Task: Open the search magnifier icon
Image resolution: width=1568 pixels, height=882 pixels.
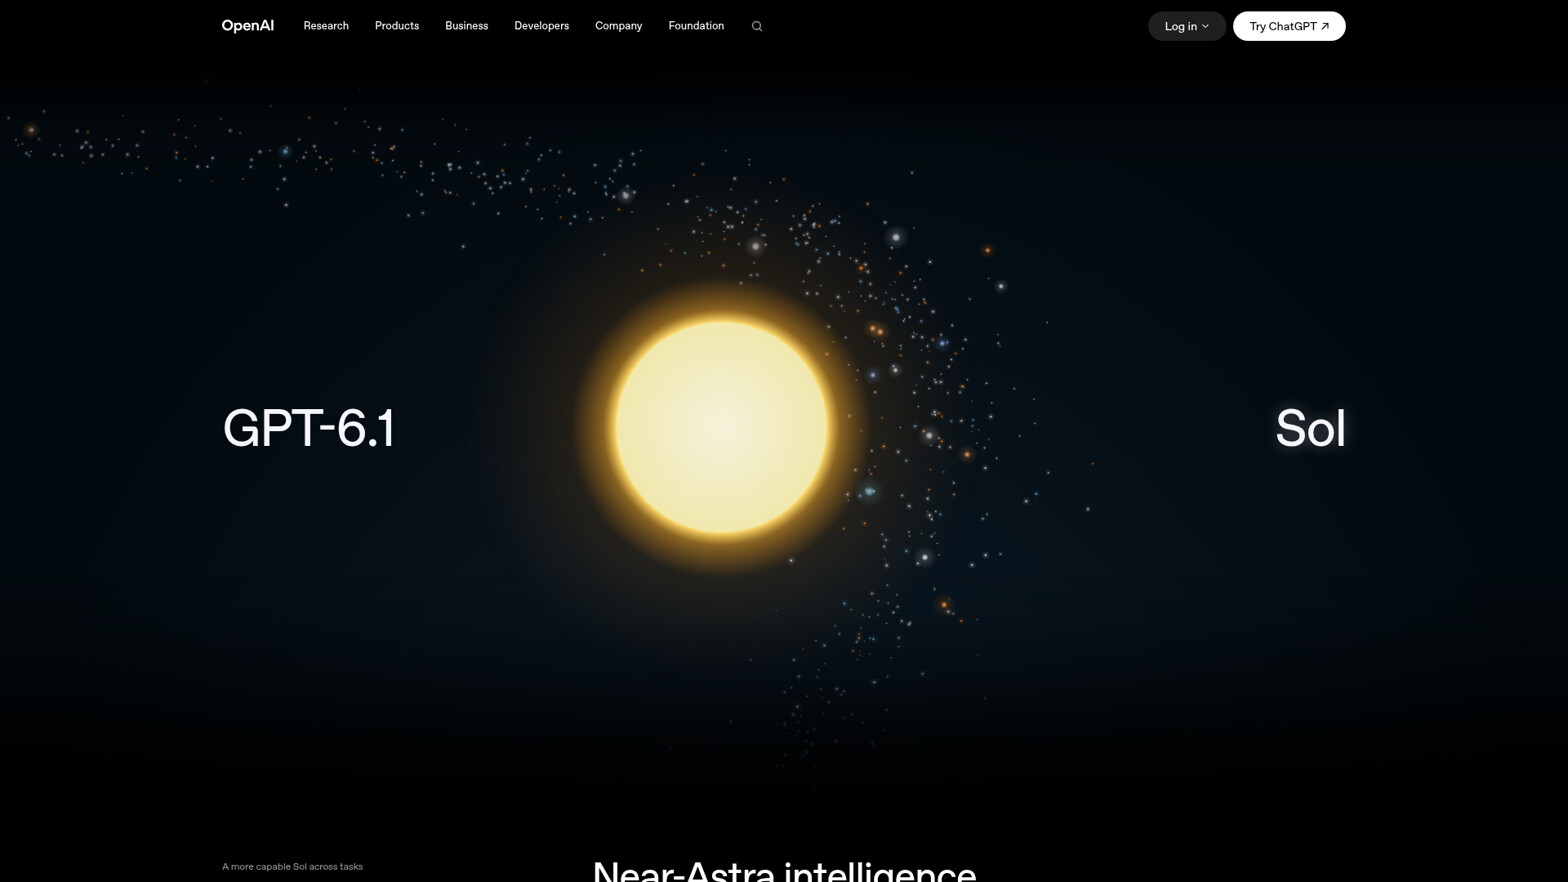Action: click(757, 27)
